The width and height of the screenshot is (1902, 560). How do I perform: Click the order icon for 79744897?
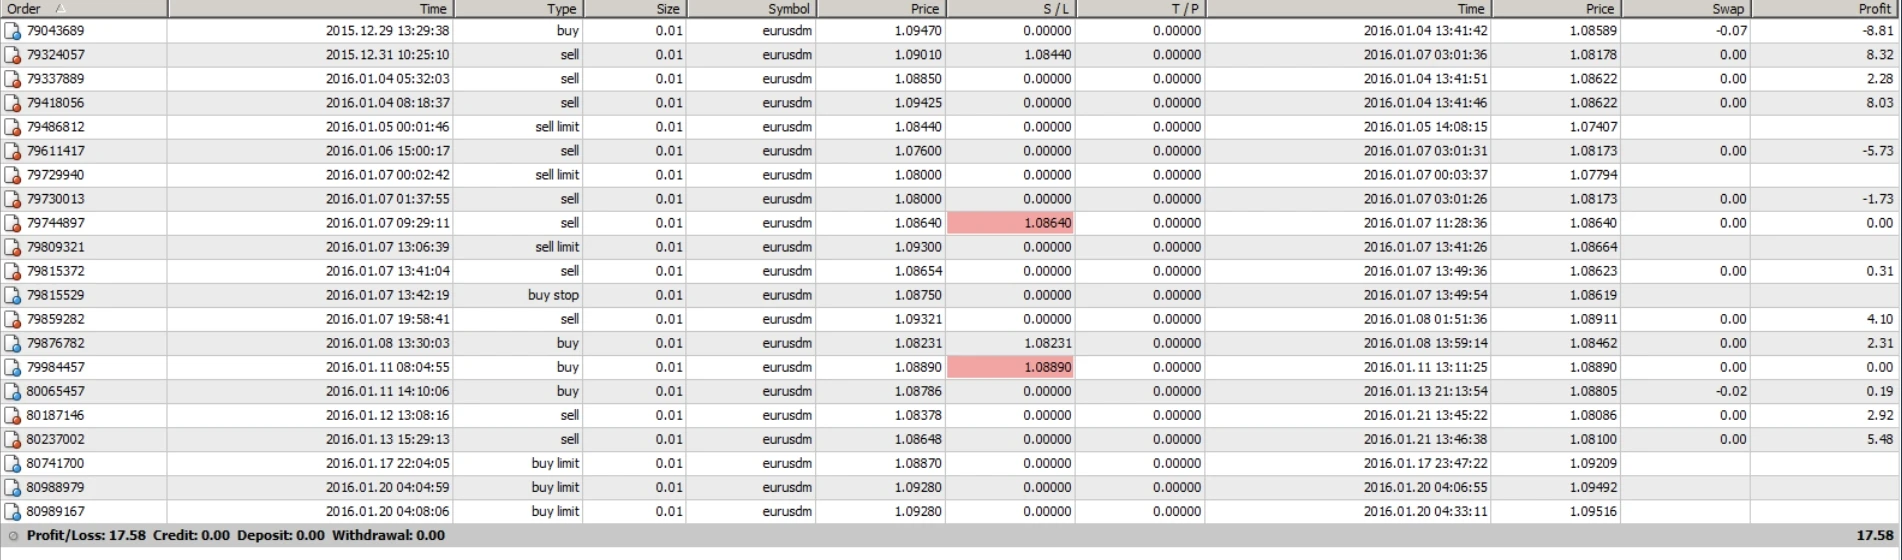pos(13,223)
